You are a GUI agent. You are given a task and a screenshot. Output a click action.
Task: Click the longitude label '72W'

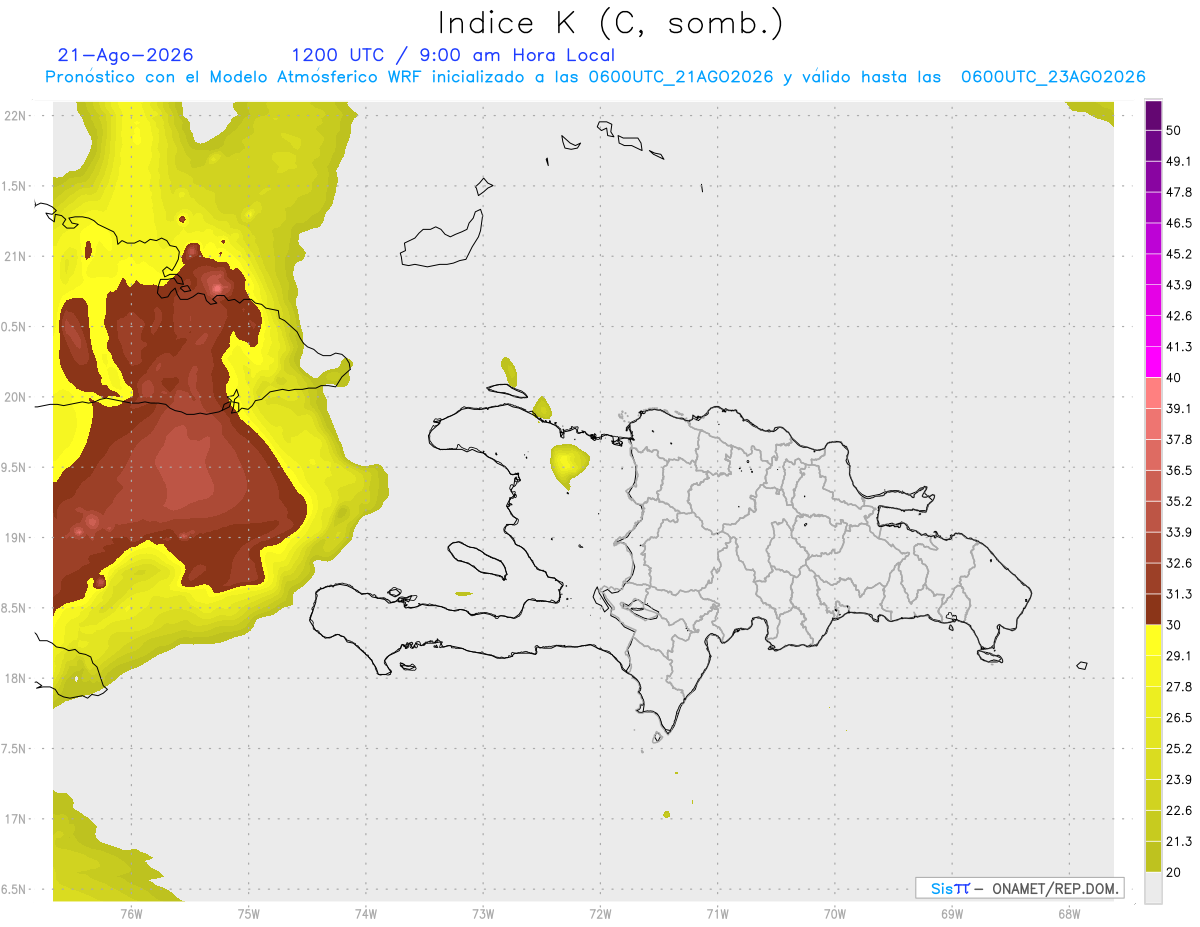600,914
